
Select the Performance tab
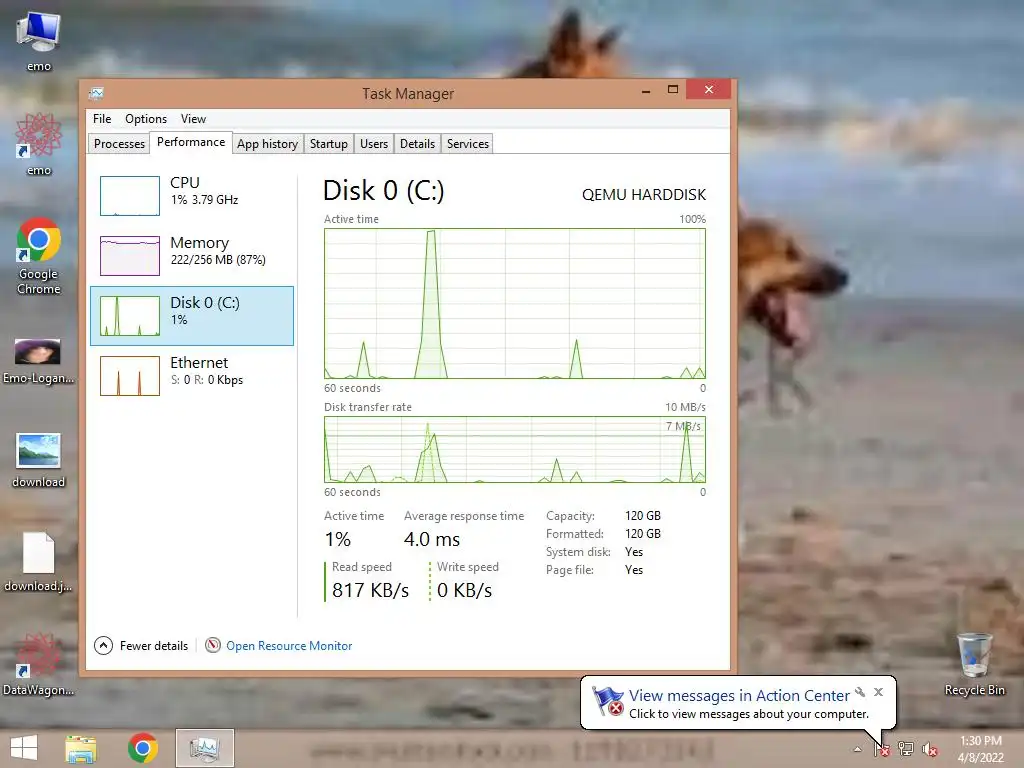point(191,142)
